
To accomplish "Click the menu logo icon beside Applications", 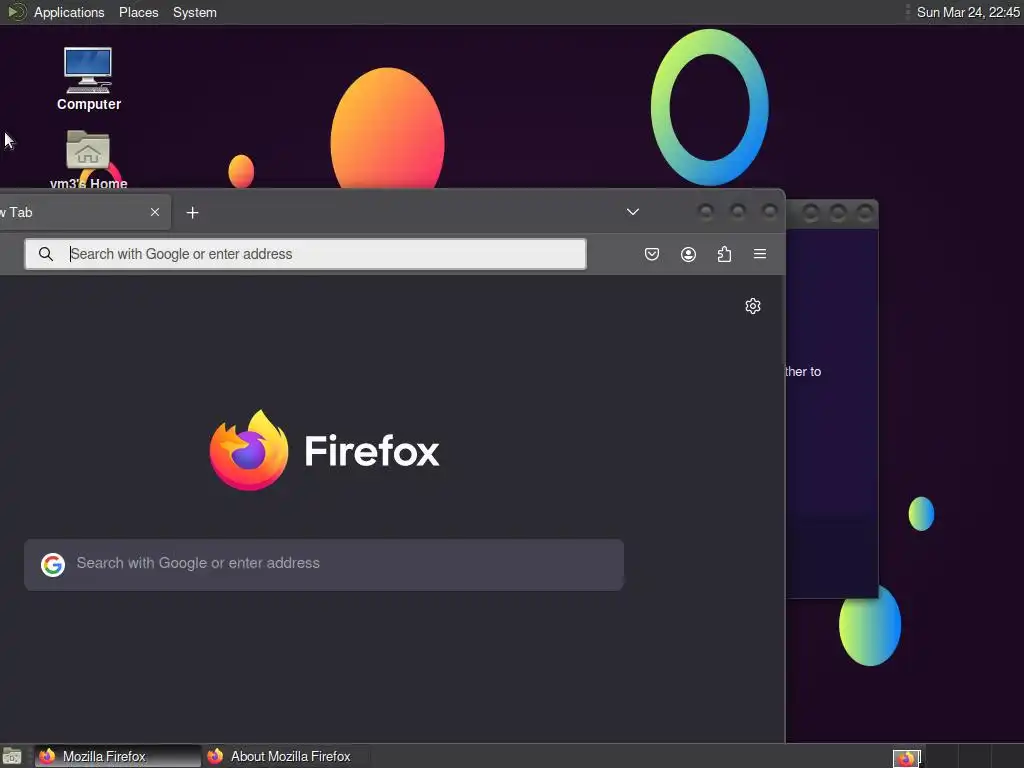I will tap(16, 12).
